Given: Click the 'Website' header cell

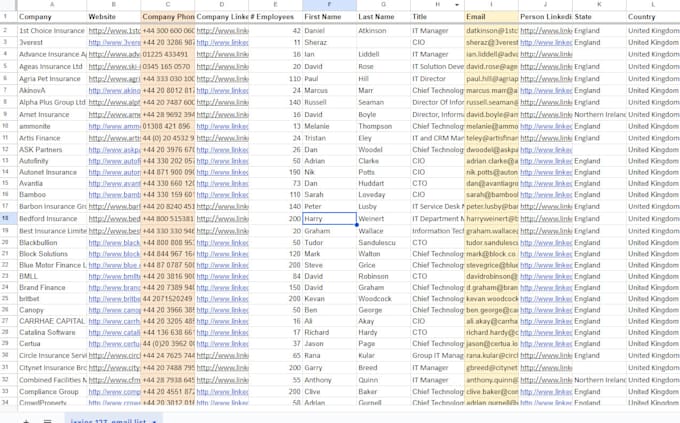Looking at the screenshot, I should tap(114, 17).
